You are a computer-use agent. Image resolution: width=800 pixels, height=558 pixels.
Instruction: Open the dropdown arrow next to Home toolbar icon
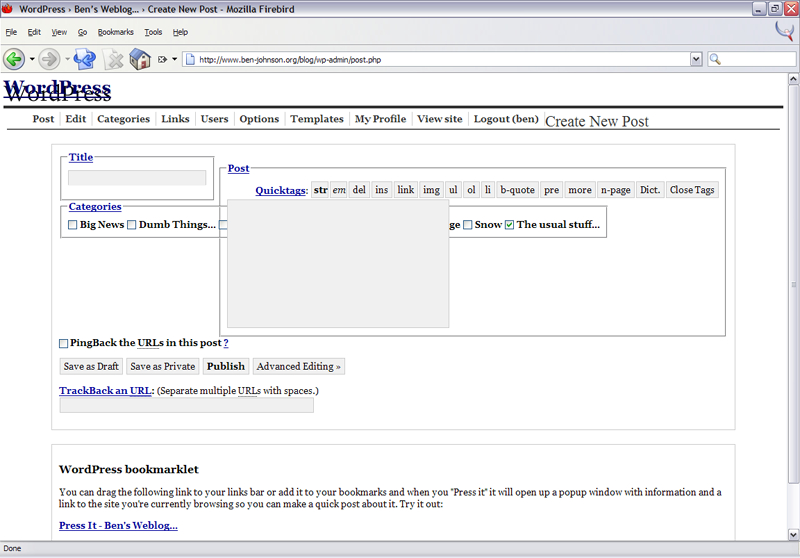174,59
